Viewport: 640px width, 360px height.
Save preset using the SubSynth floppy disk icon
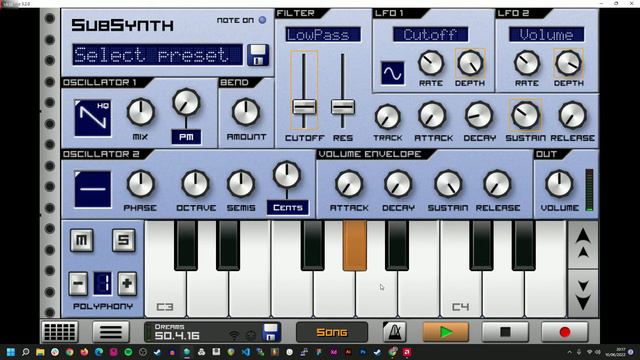[x=258, y=55]
